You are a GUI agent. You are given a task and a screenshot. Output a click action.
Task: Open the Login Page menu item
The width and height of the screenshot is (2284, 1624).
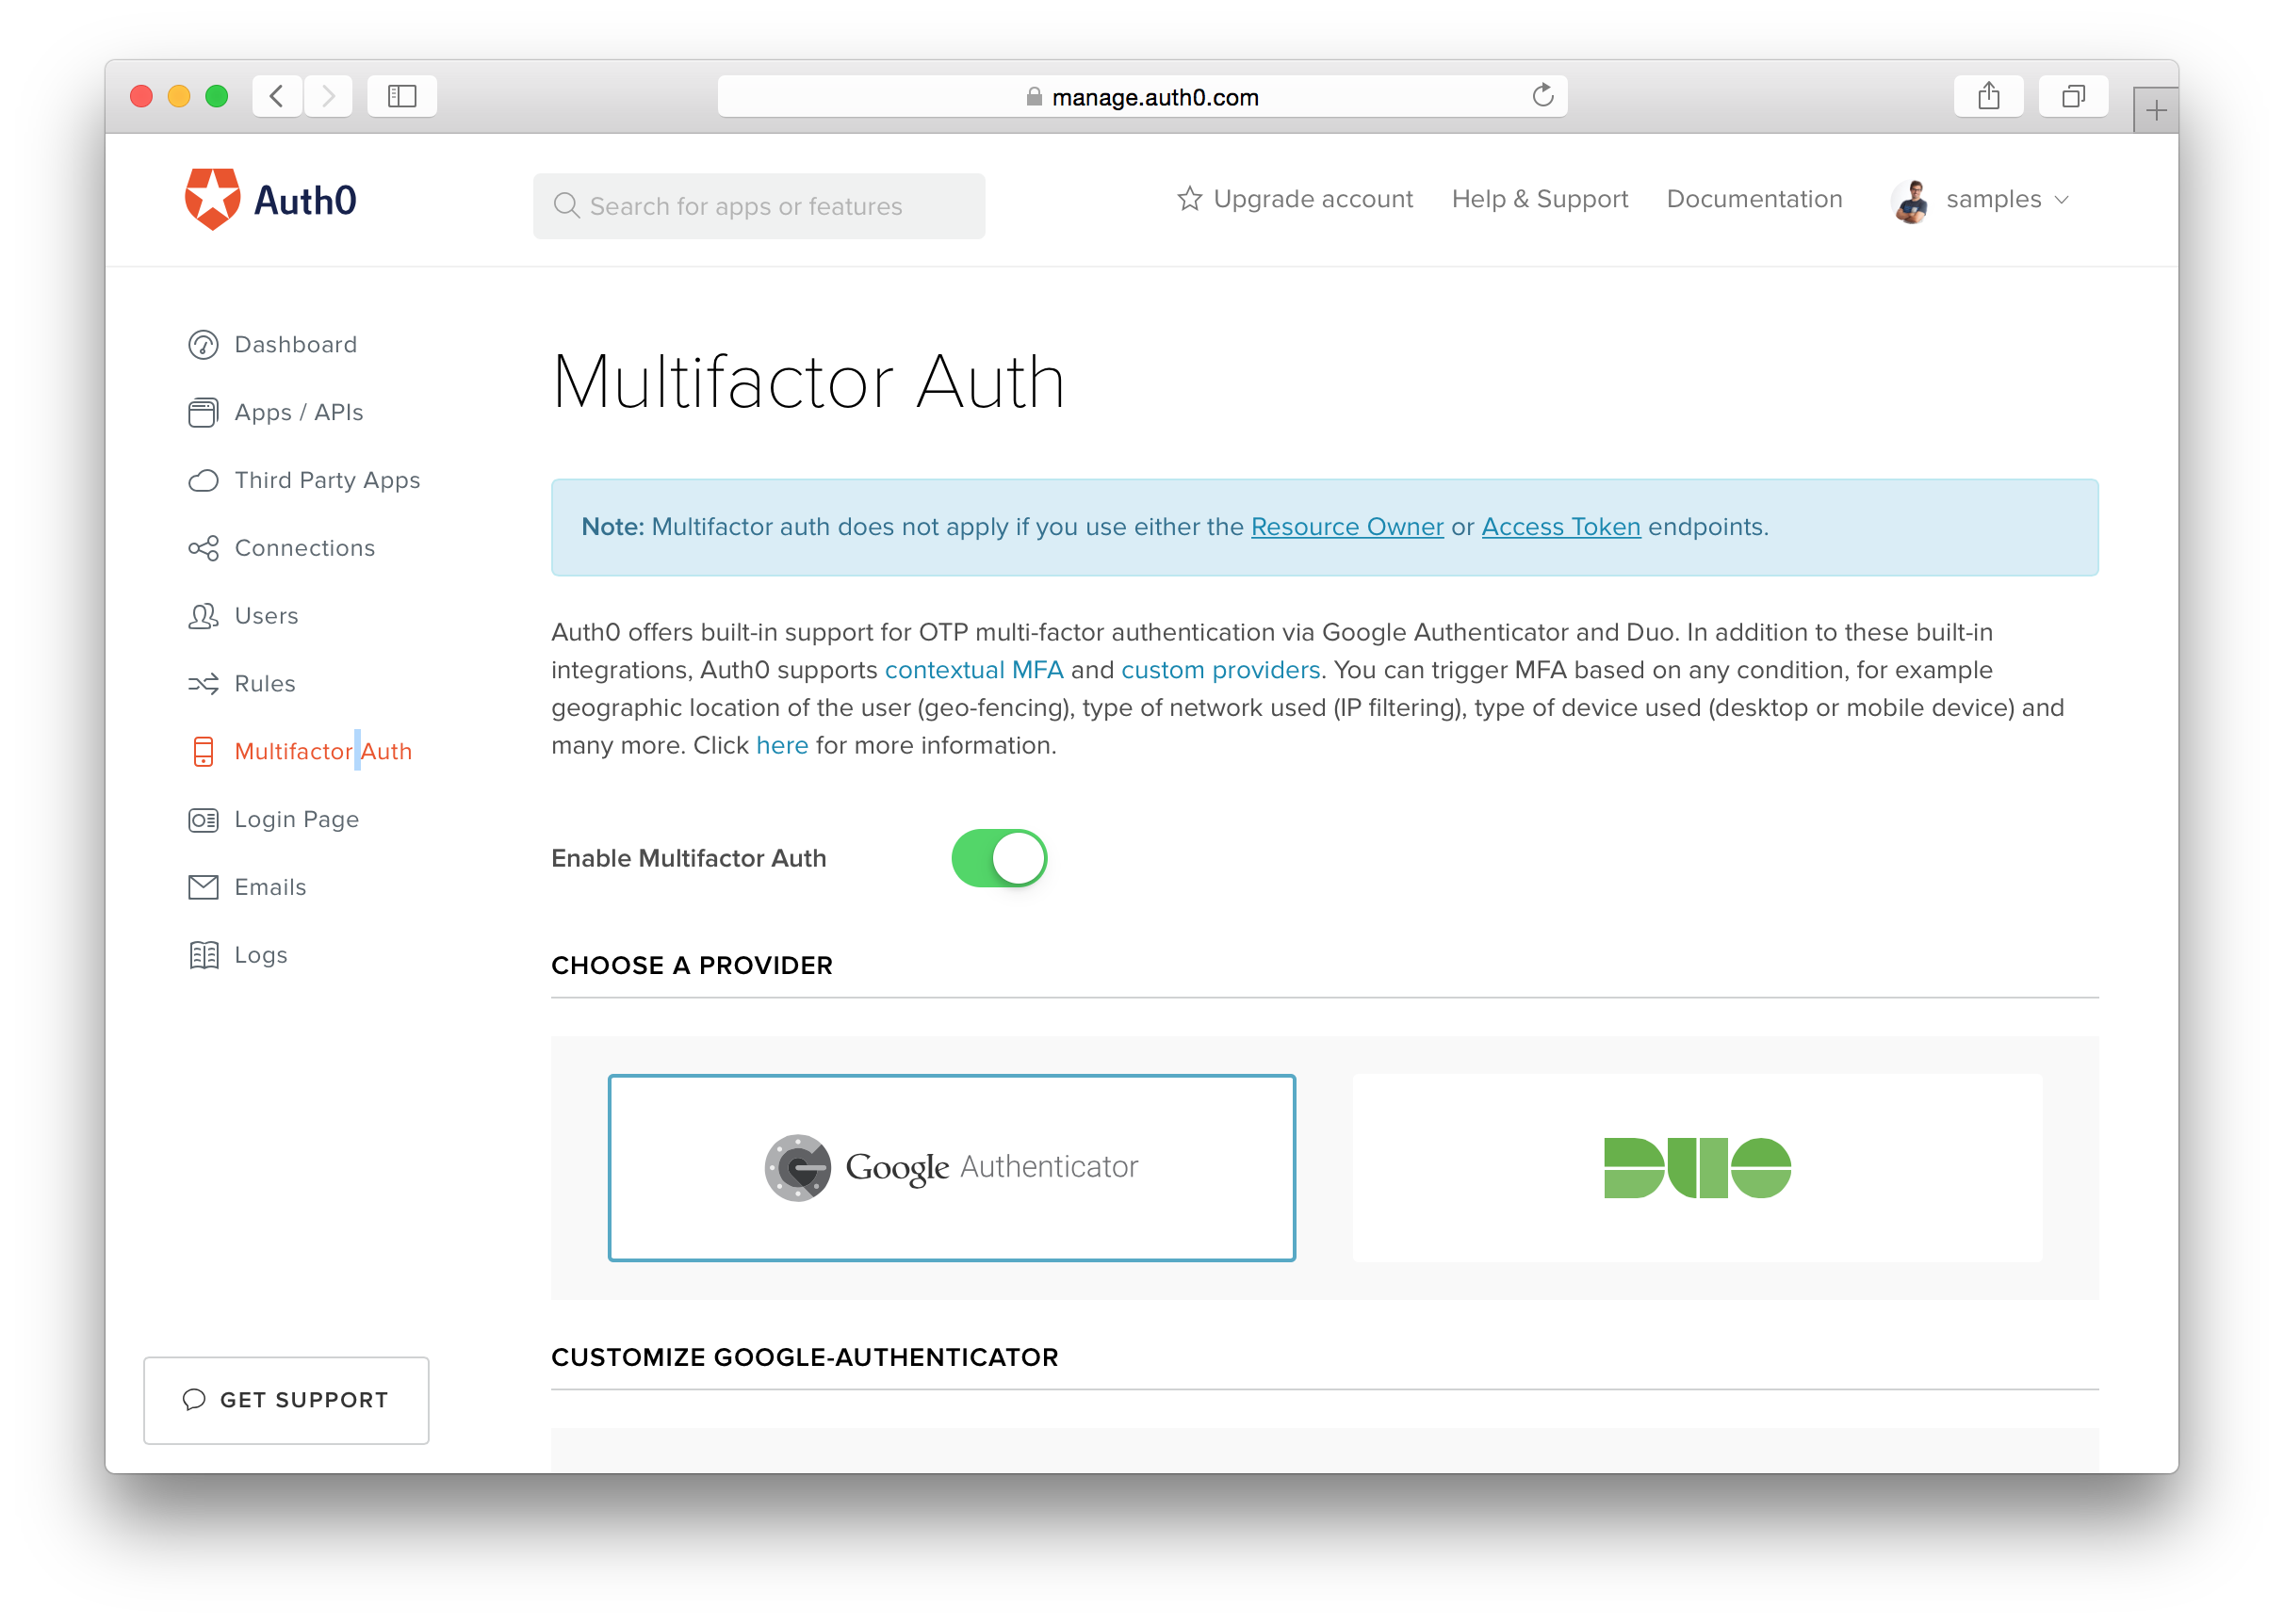tap(296, 820)
